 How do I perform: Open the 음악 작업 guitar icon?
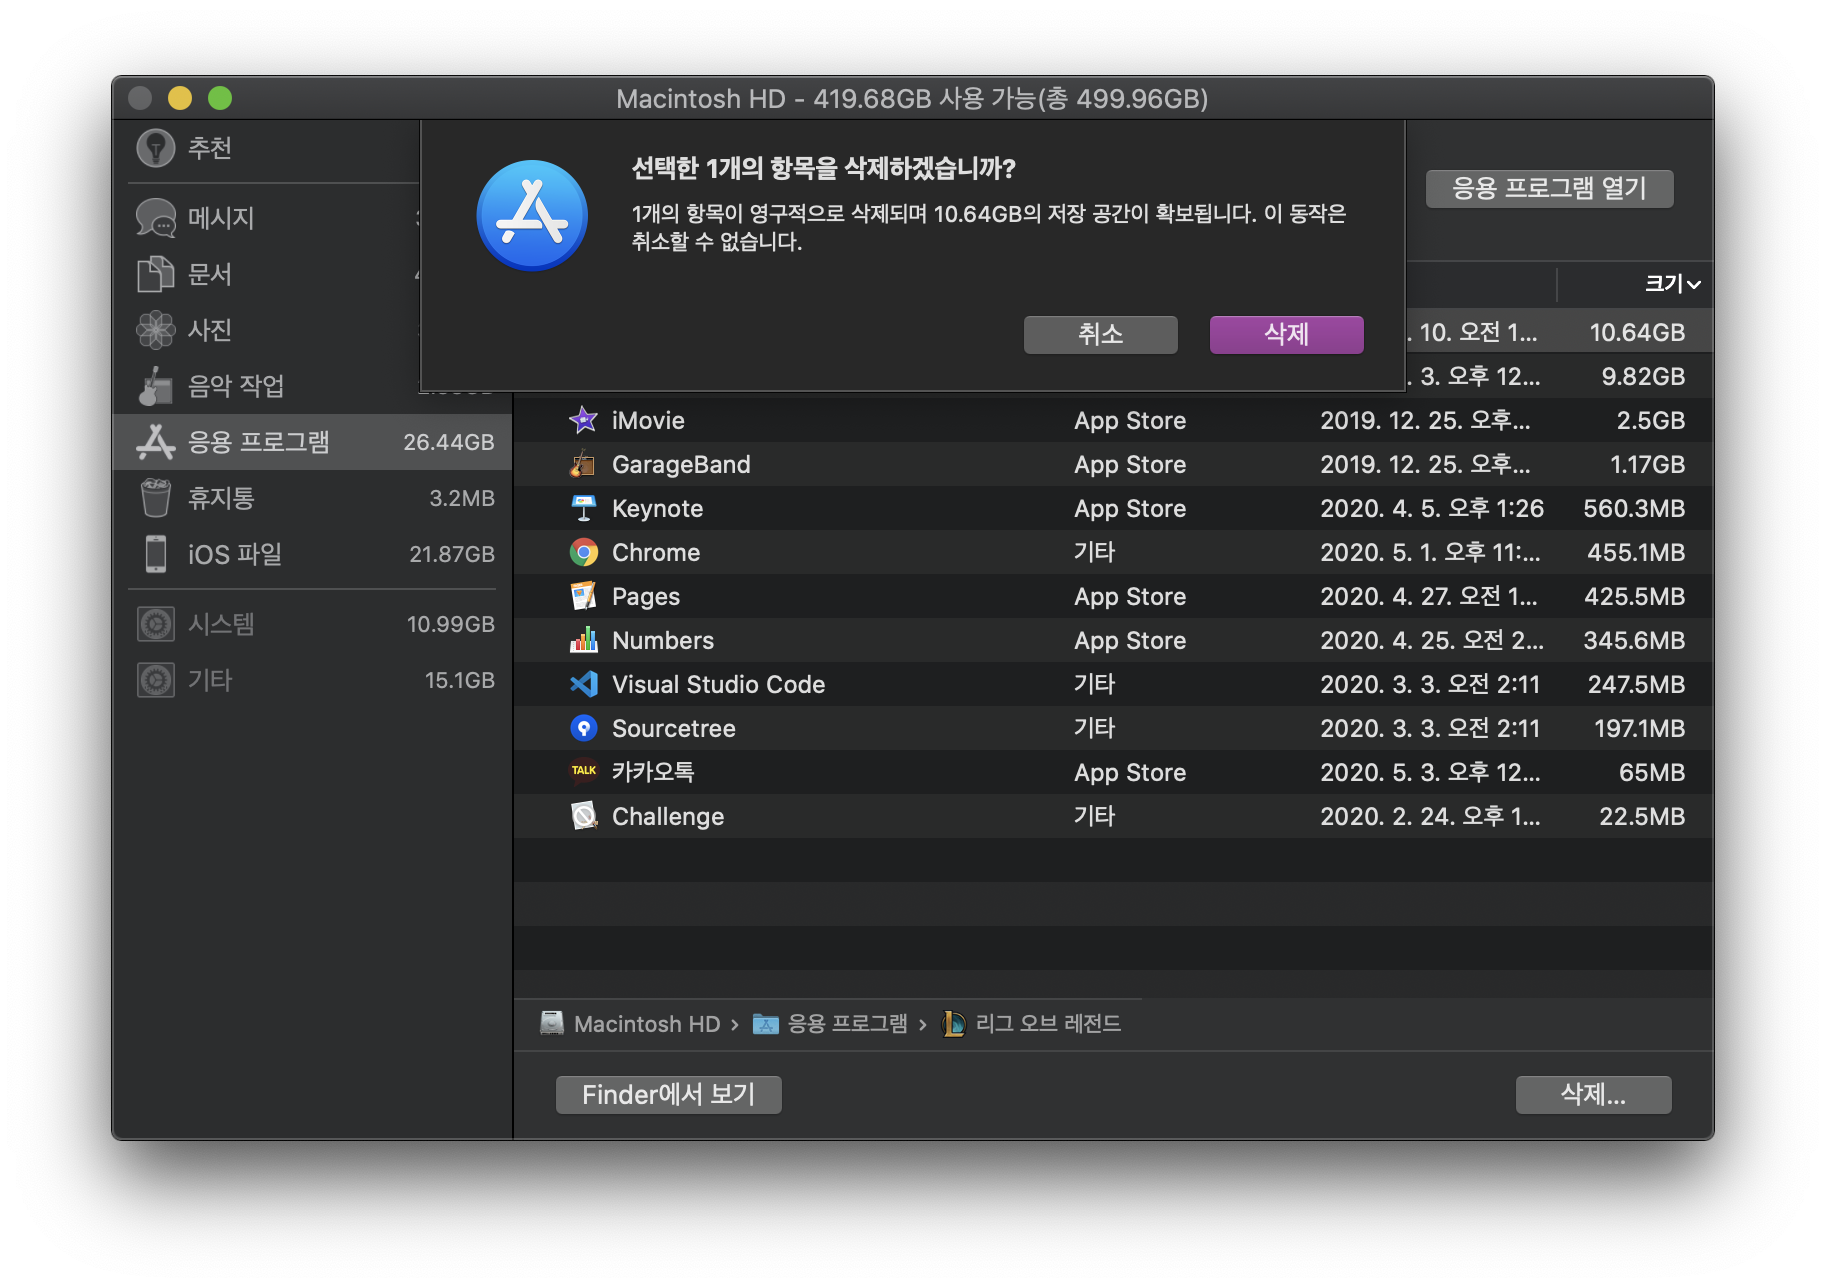(156, 386)
